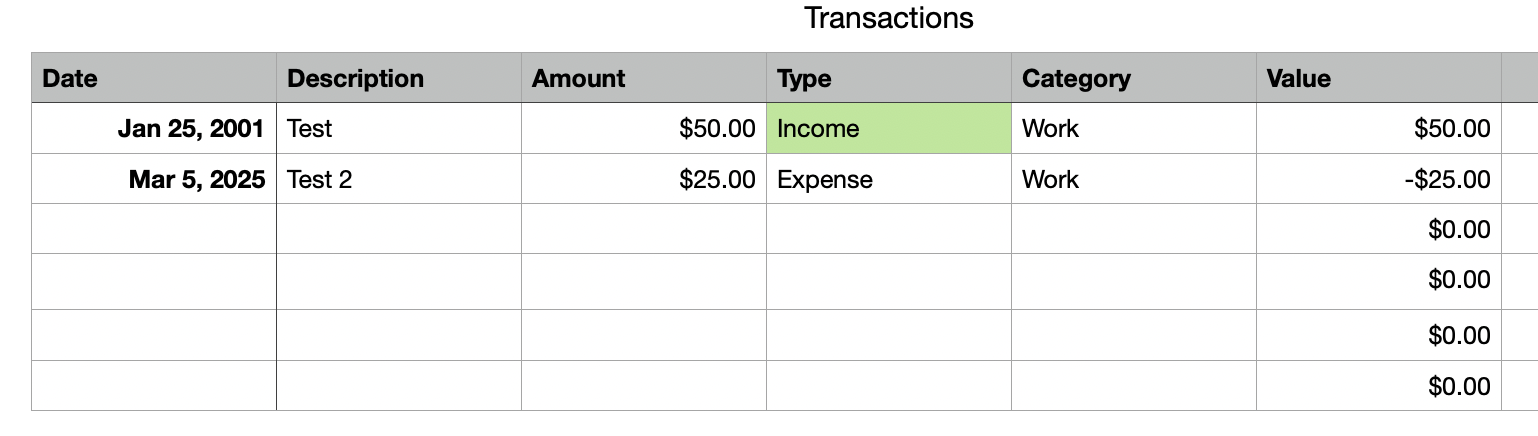Select the Work category in Income row
This screenshot has width=1538, height=436.
[1134, 128]
